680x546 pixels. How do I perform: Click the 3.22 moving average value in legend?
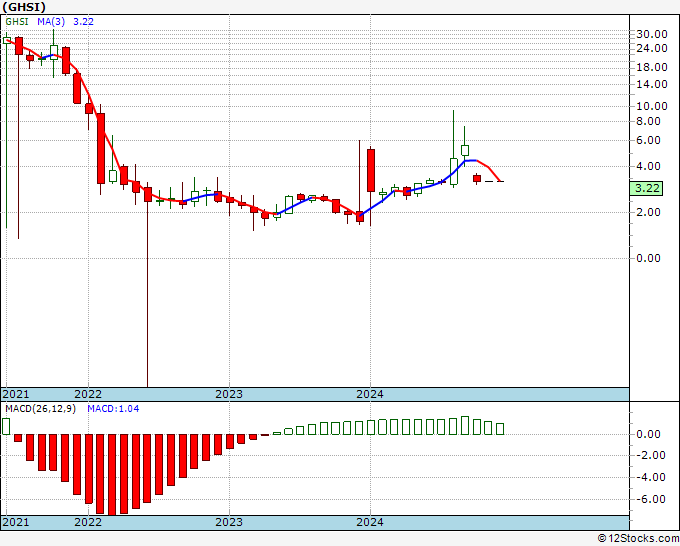tap(83, 22)
